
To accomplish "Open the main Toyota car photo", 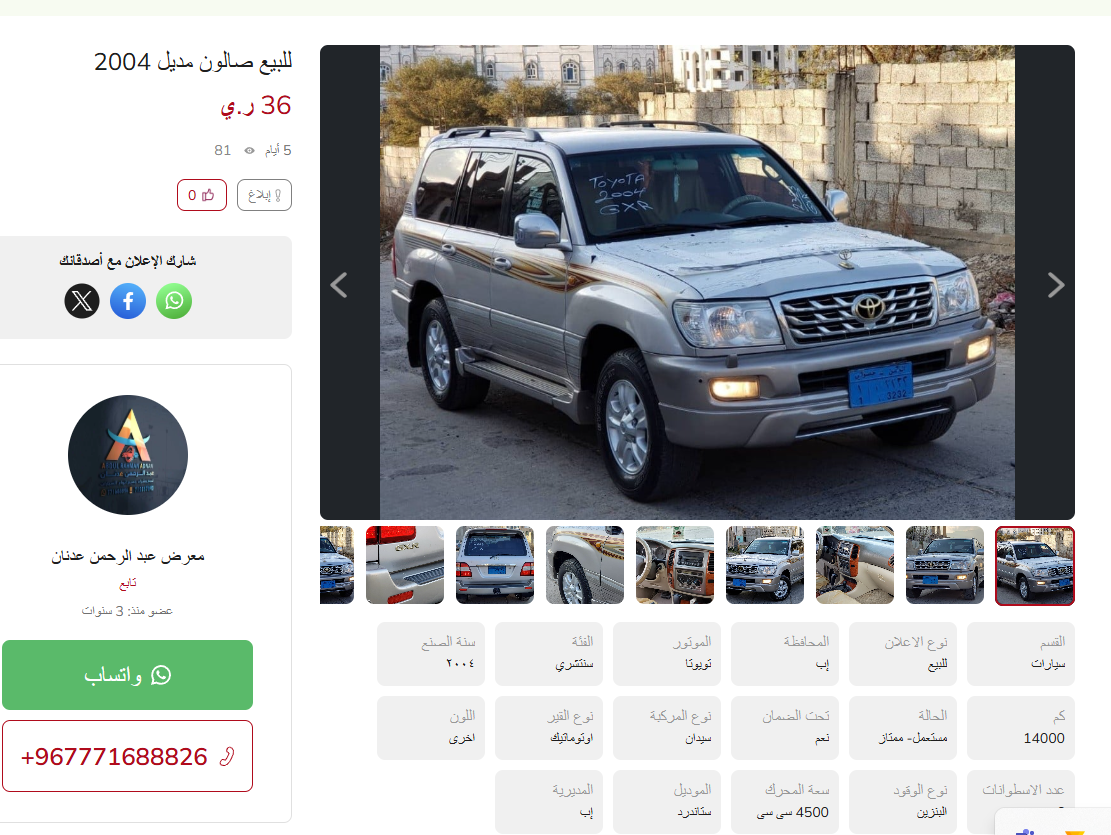I will pyautogui.click(x=697, y=282).
